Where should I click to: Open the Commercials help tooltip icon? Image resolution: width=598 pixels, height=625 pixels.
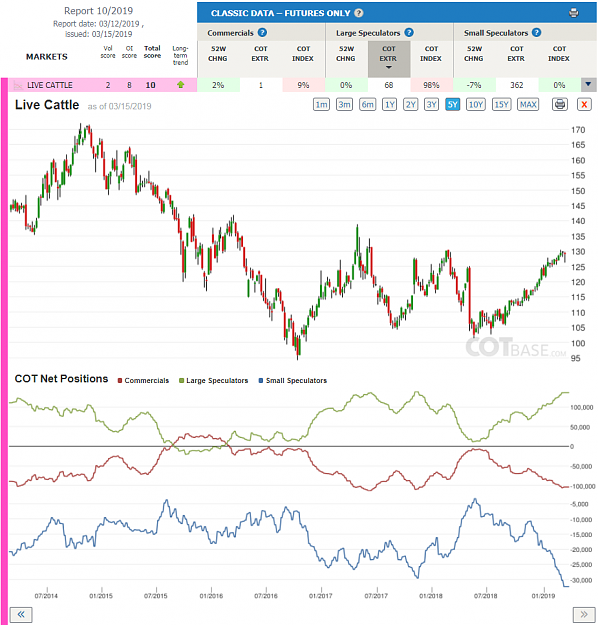click(262, 33)
